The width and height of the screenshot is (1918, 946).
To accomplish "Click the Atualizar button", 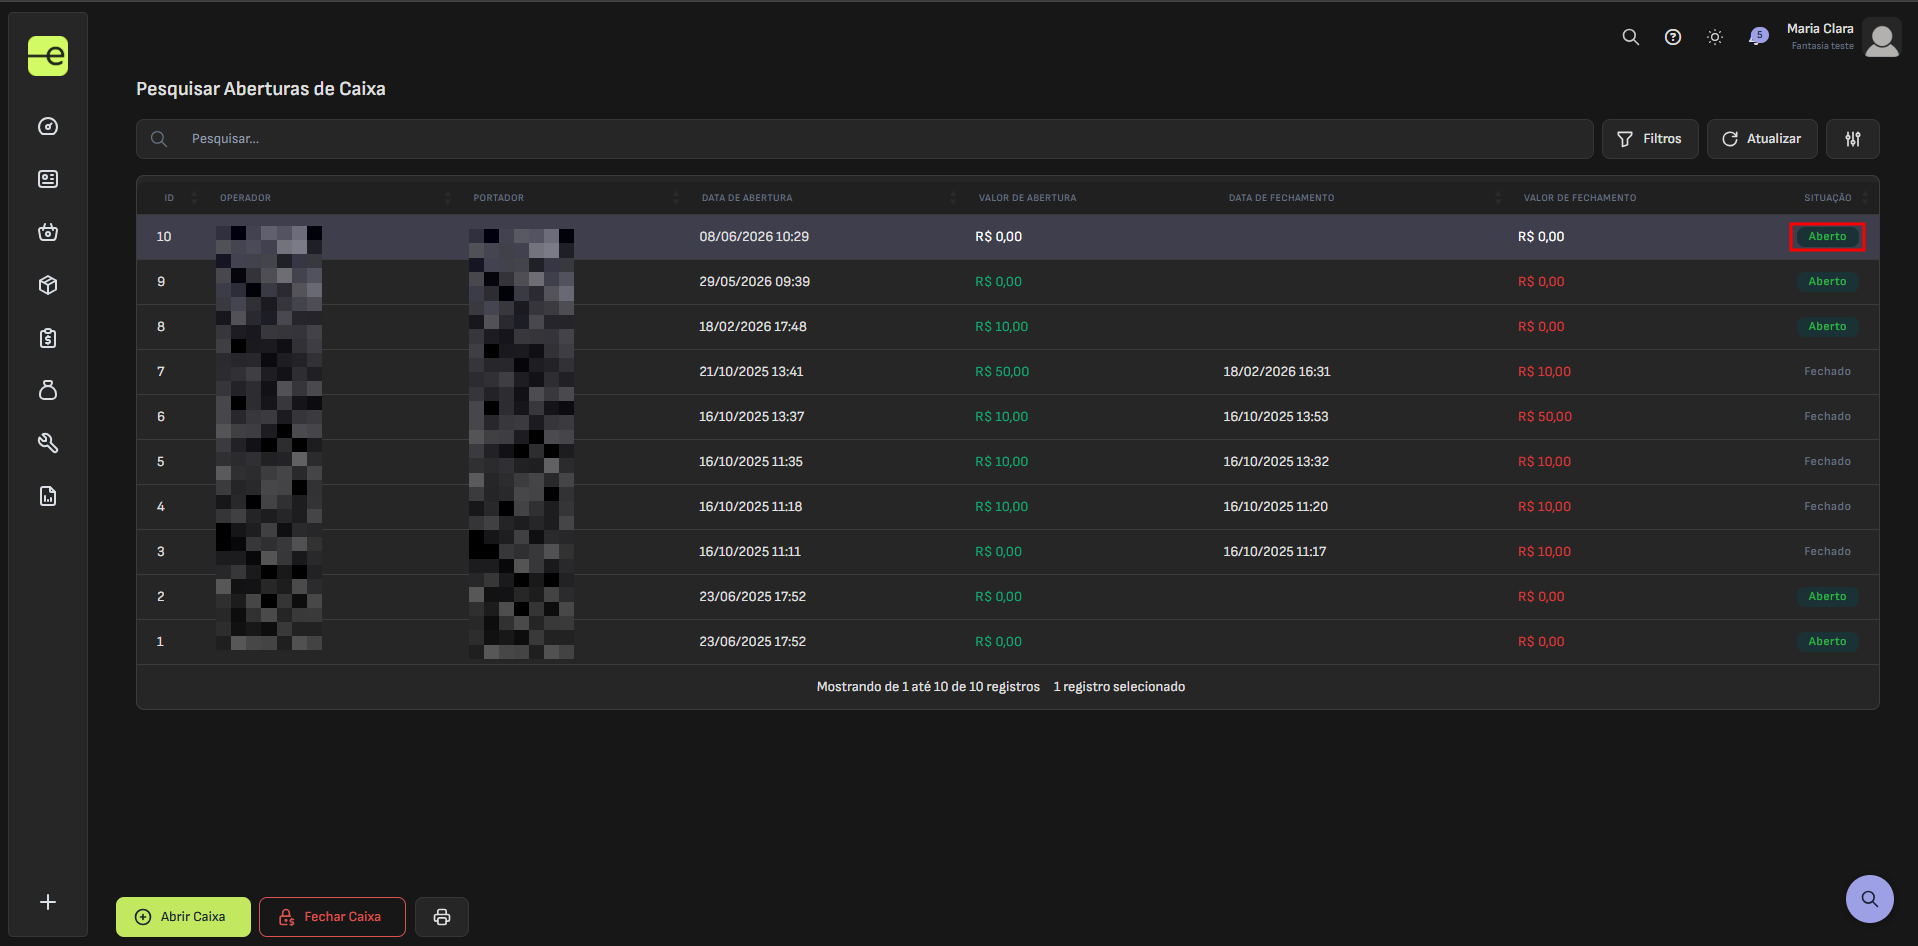I will tap(1762, 139).
